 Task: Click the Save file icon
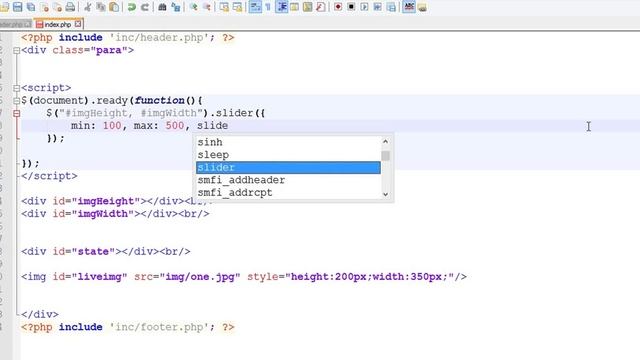[x=18, y=7]
